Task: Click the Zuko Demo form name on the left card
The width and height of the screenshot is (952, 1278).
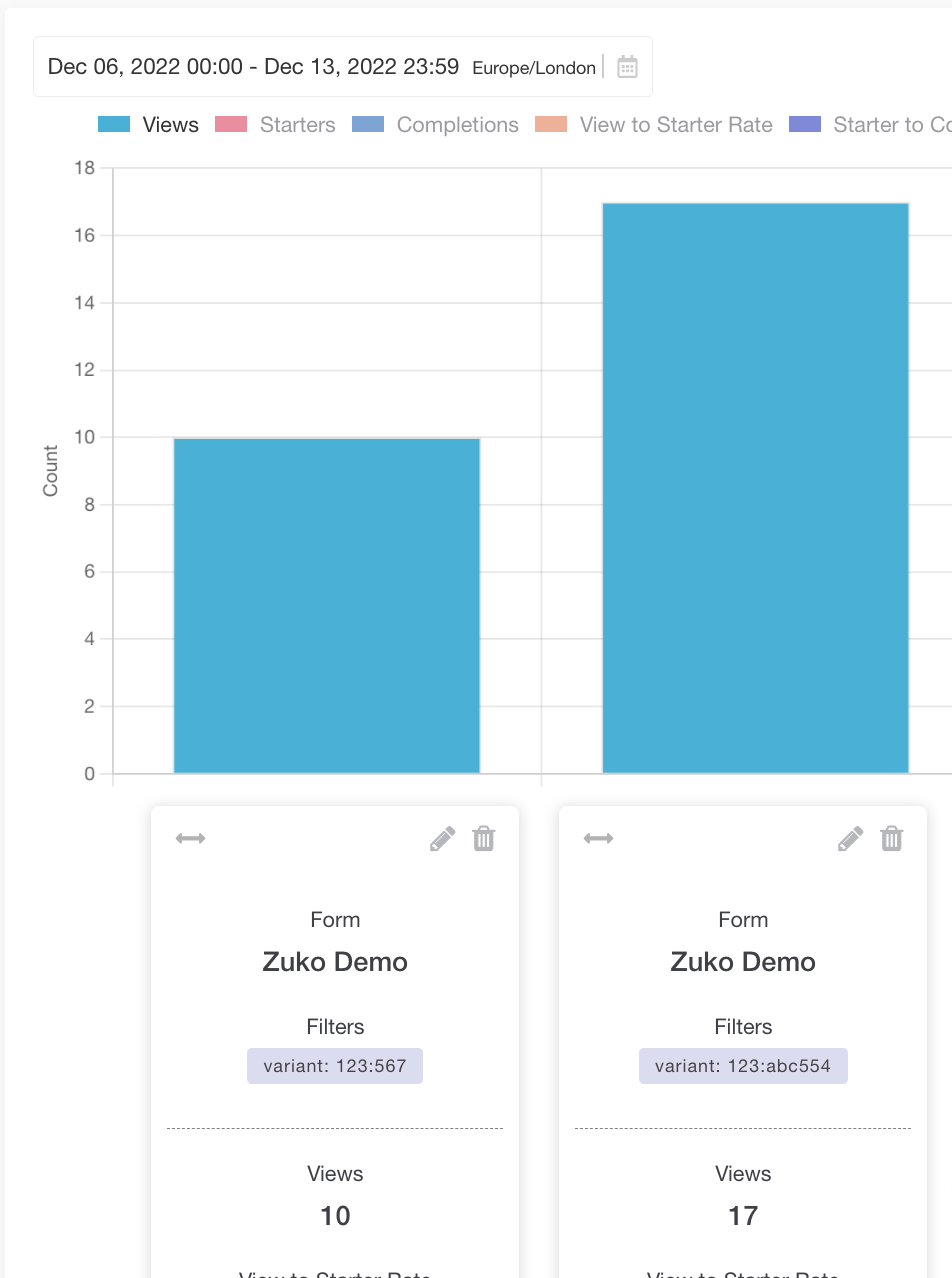Action: (335, 961)
